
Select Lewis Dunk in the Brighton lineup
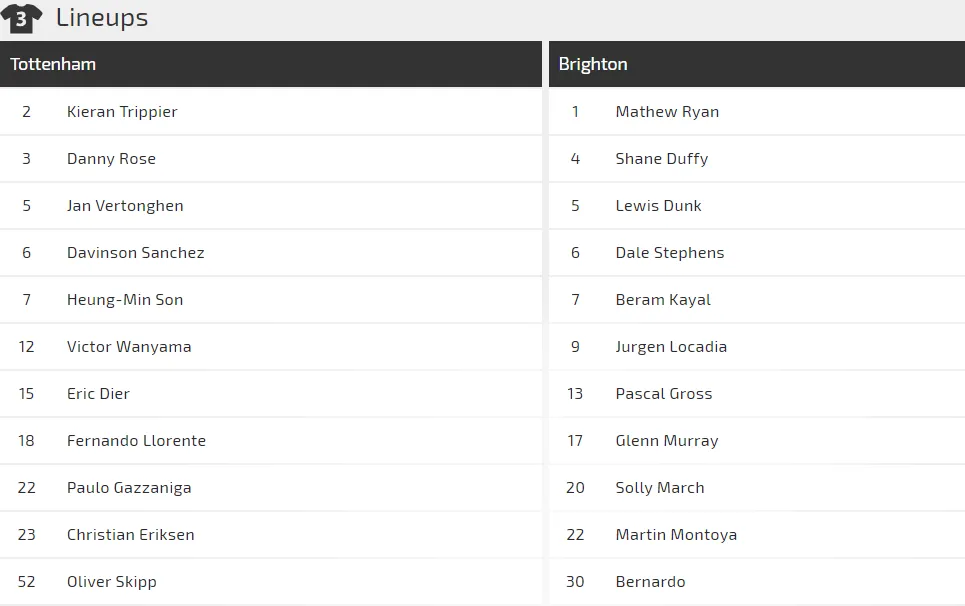pos(659,206)
